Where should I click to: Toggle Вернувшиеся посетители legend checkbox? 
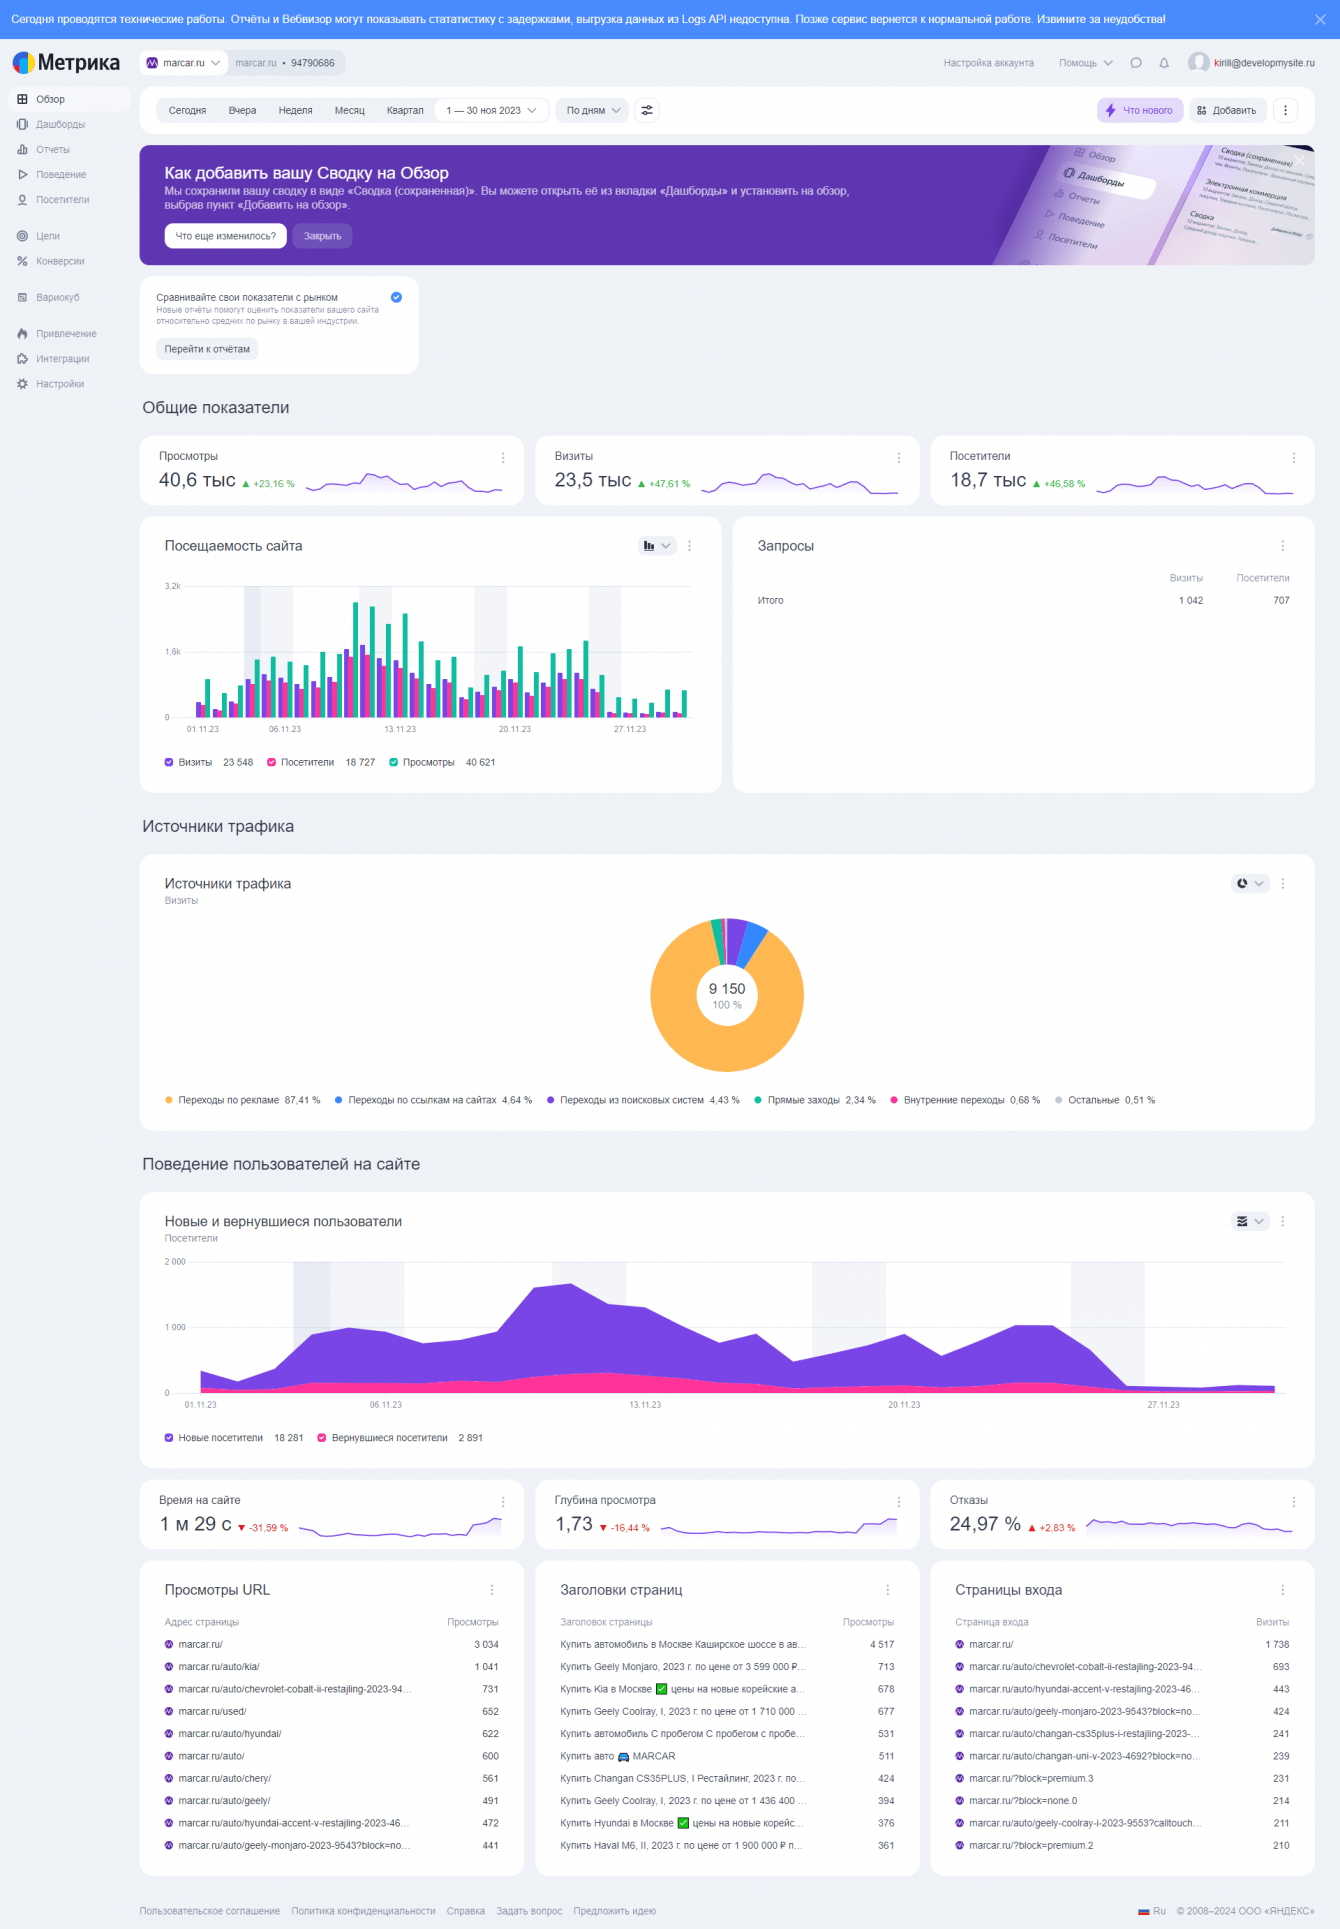pyautogui.click(x=322, y=1438)
